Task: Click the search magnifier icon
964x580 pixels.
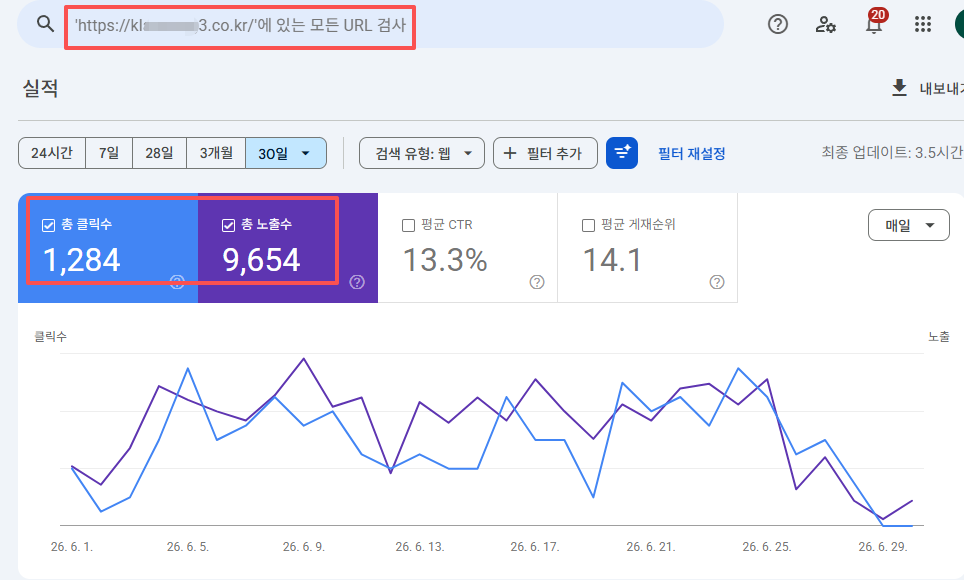Action: click(45, 24)
